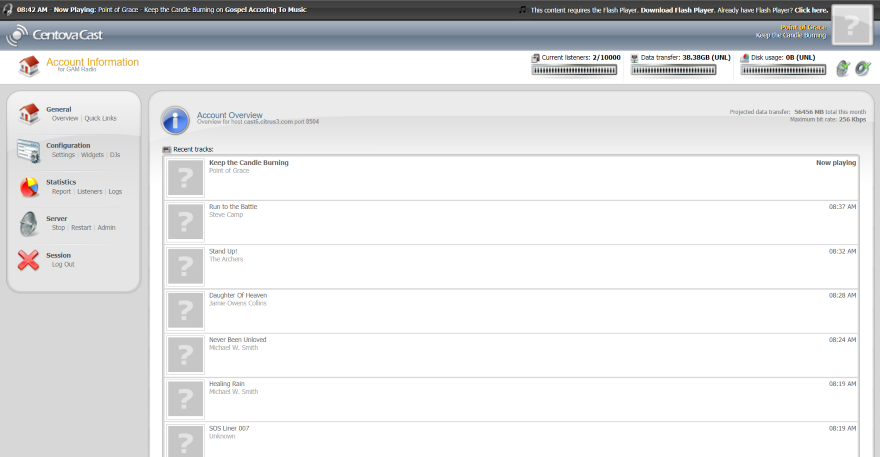Image resolution: width=880 pixels, height=457 pixels.
Task: Click the artist Jamie Owens Collins
Action: (x=238, y=304)
